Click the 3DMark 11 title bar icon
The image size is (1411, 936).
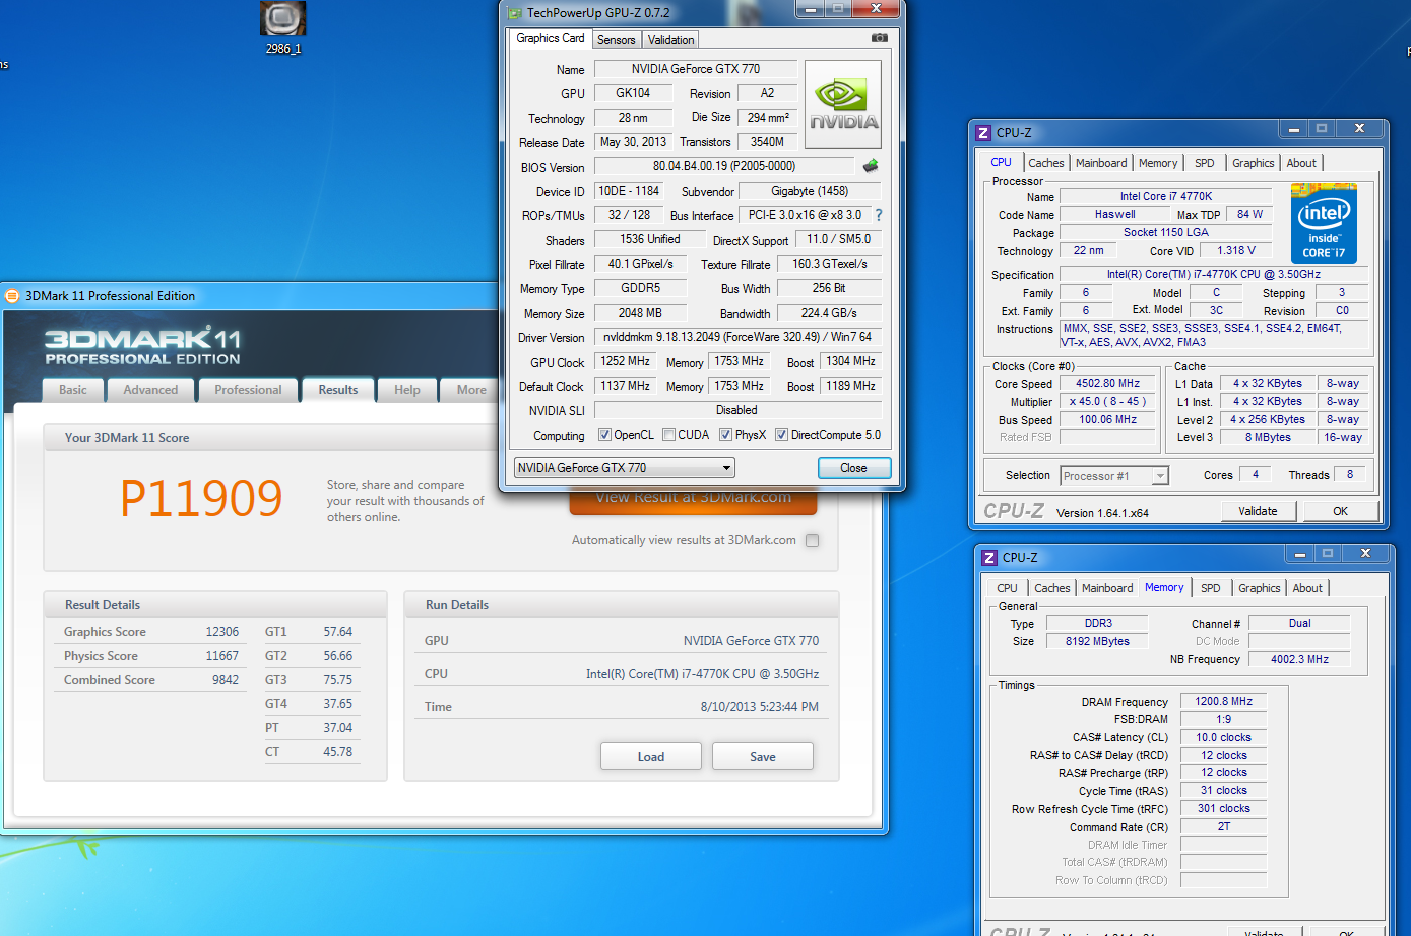tap(13, 296)
